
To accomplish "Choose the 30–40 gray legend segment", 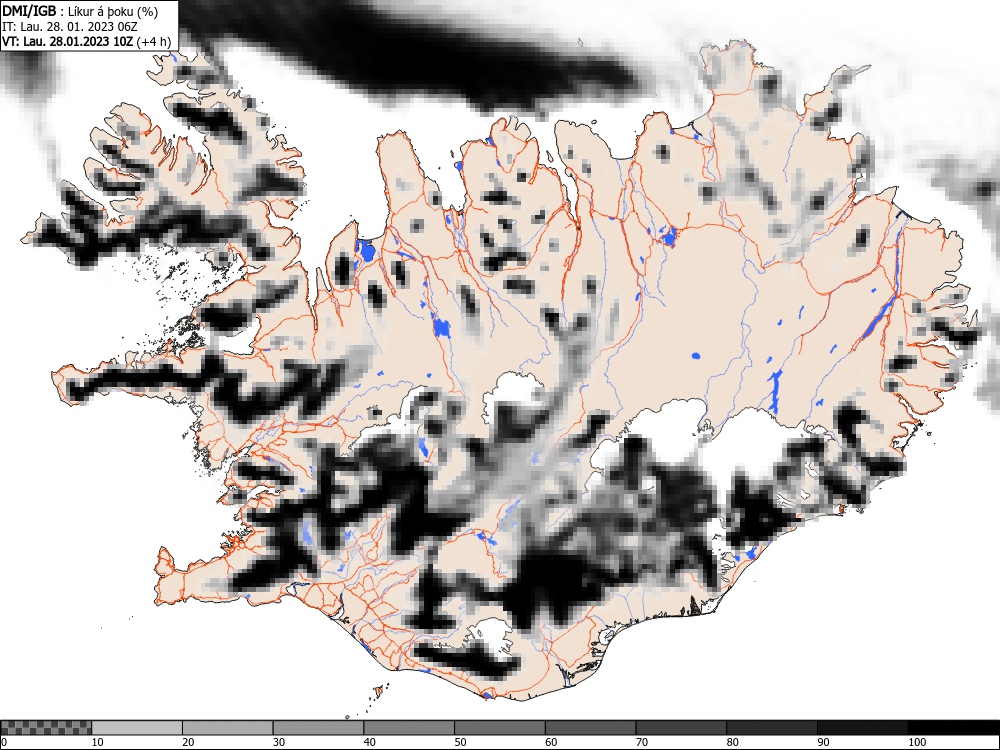I will [318, 728].
